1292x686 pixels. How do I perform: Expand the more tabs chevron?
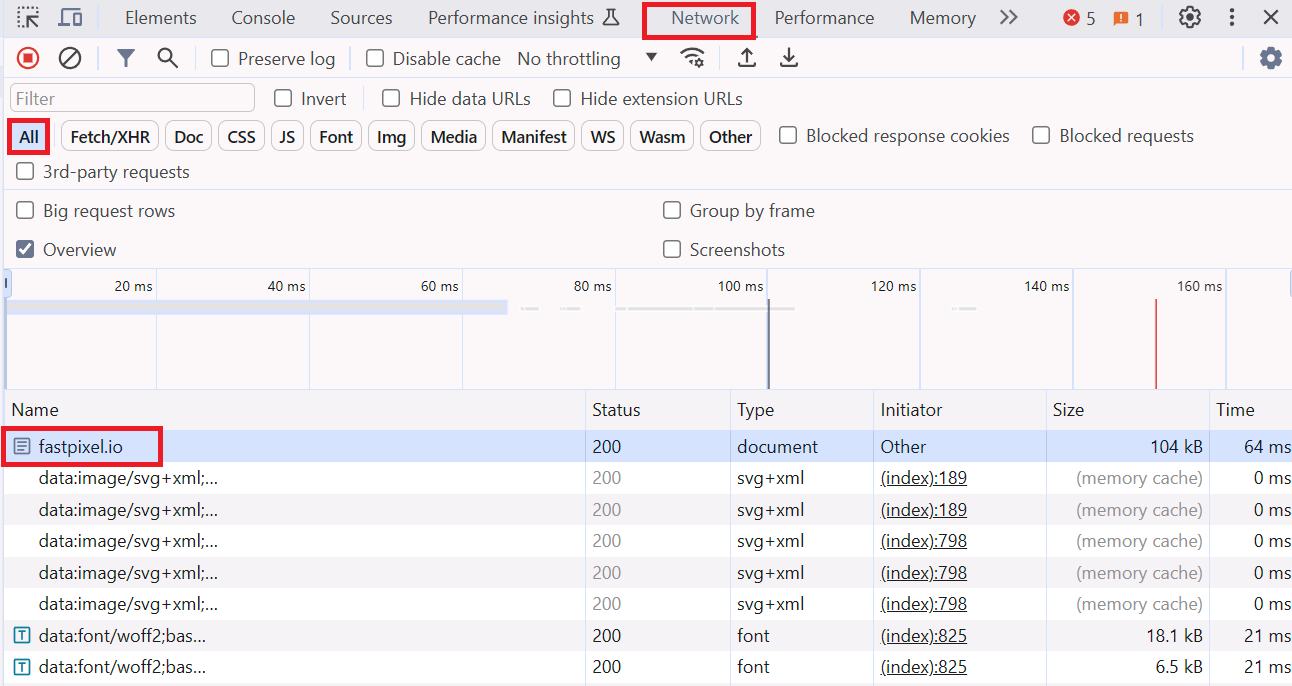tap(1008, 18)
